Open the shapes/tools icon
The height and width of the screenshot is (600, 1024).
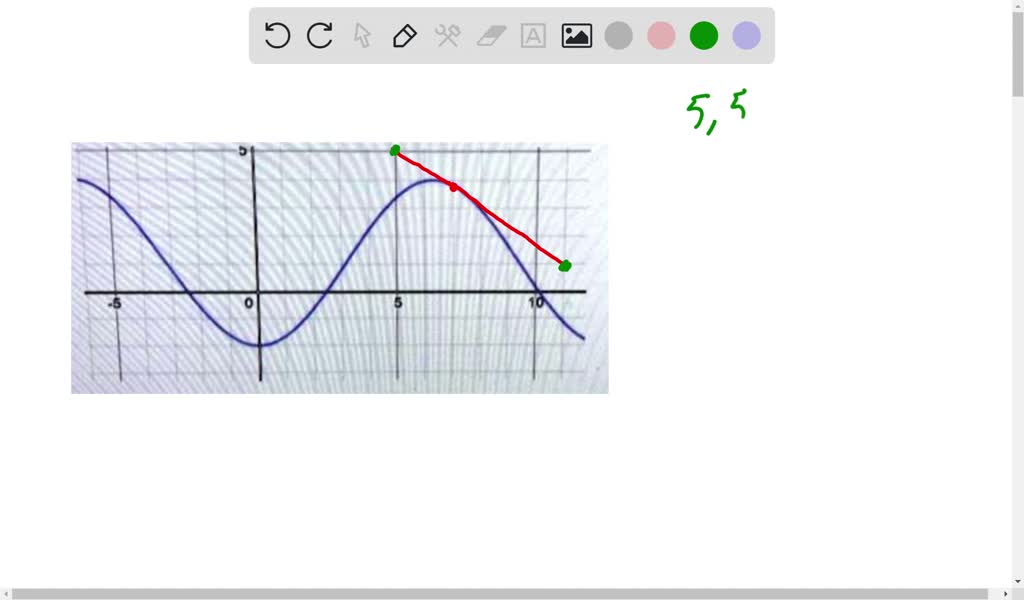point(447,35)
